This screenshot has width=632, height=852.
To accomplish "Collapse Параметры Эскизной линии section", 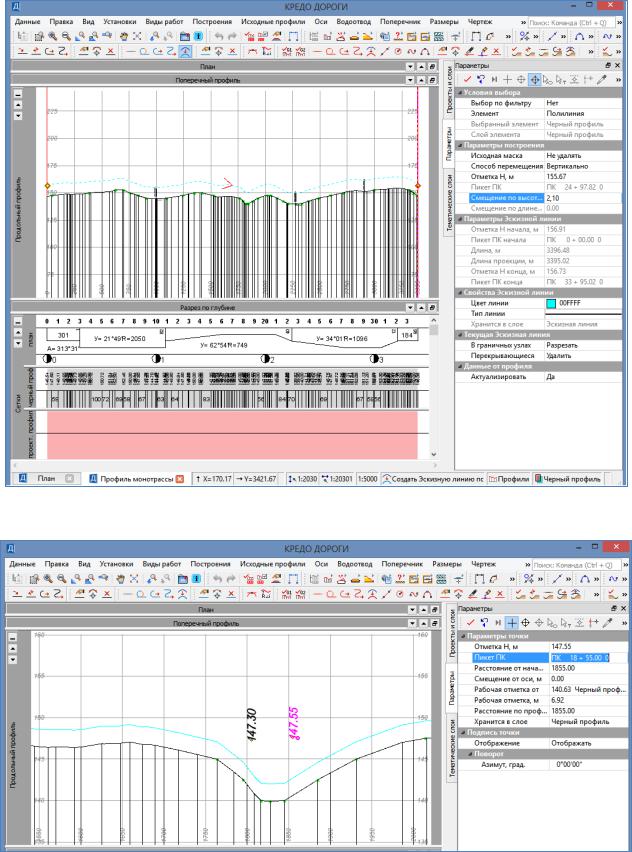I will pos(460,219).
